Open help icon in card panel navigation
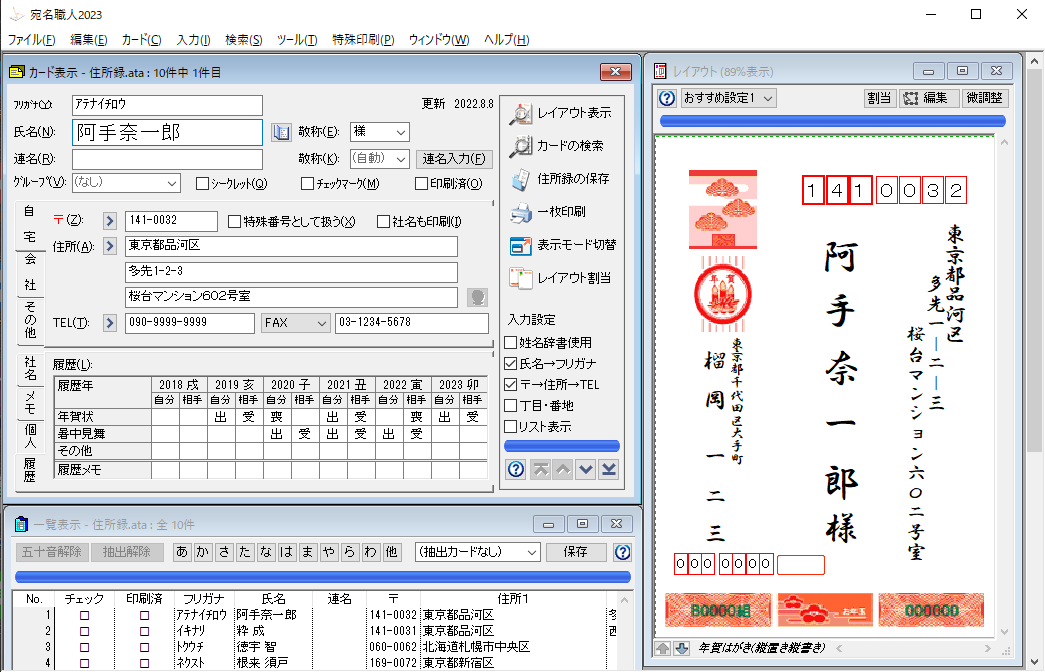 pyautogui.click(x=516, y=469)
